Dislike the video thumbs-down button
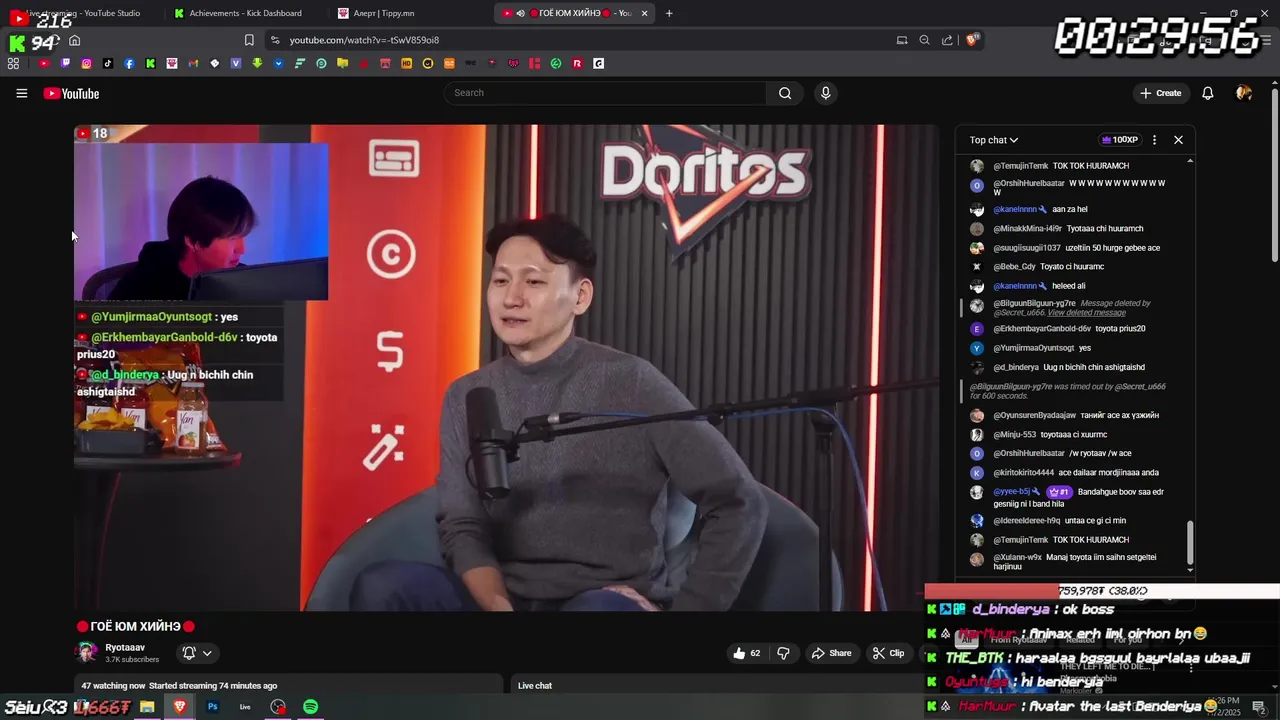 (x=783, y=653)
